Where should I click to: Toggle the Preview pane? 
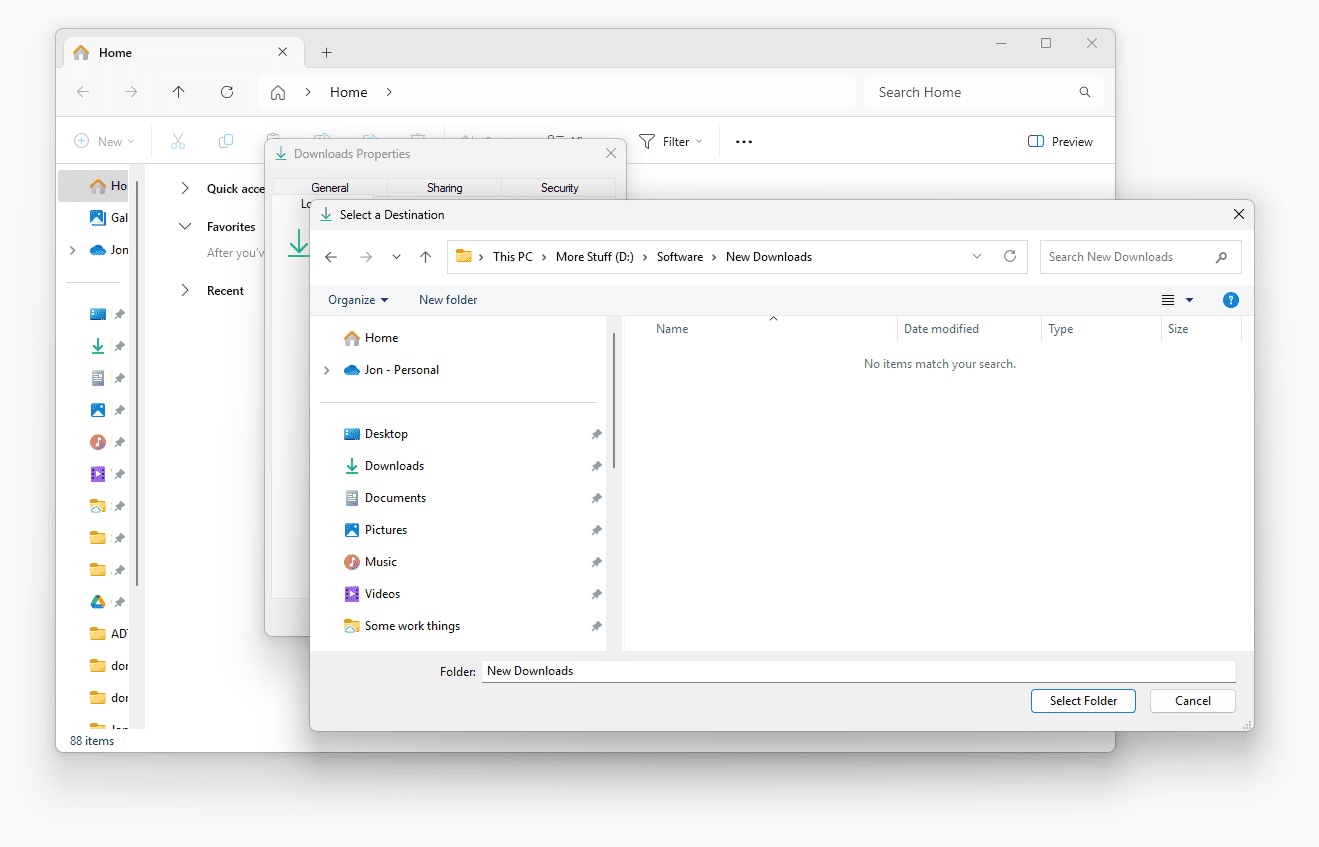[1060, 142]
